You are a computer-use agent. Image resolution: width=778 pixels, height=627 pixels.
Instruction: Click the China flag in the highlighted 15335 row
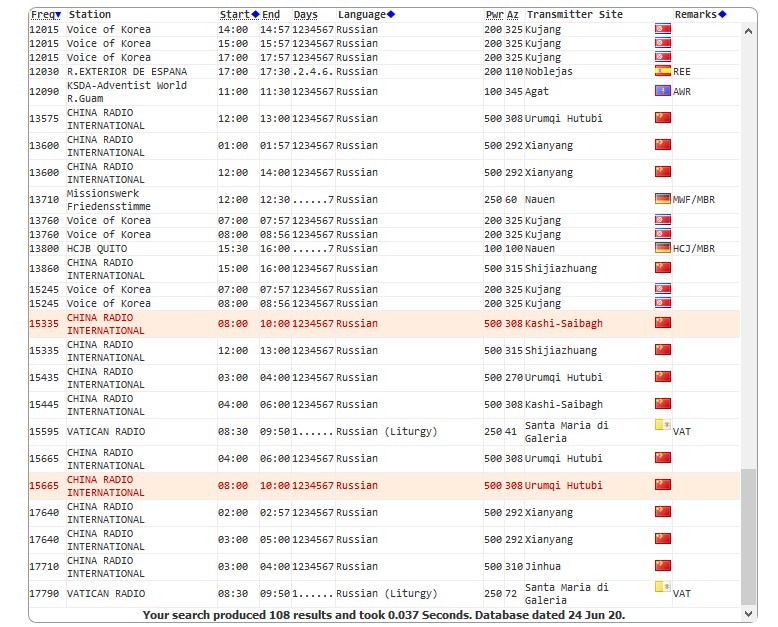coord(663,323)
